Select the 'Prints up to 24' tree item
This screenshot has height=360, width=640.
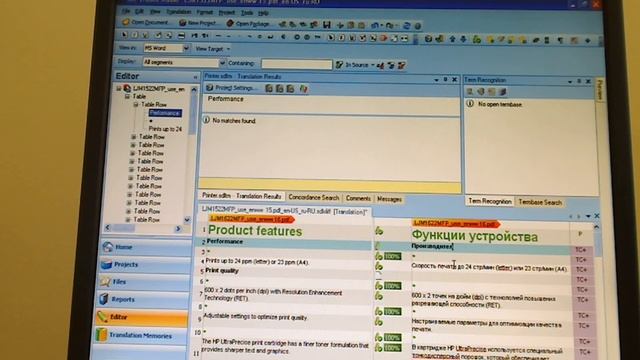coord(165,129)
